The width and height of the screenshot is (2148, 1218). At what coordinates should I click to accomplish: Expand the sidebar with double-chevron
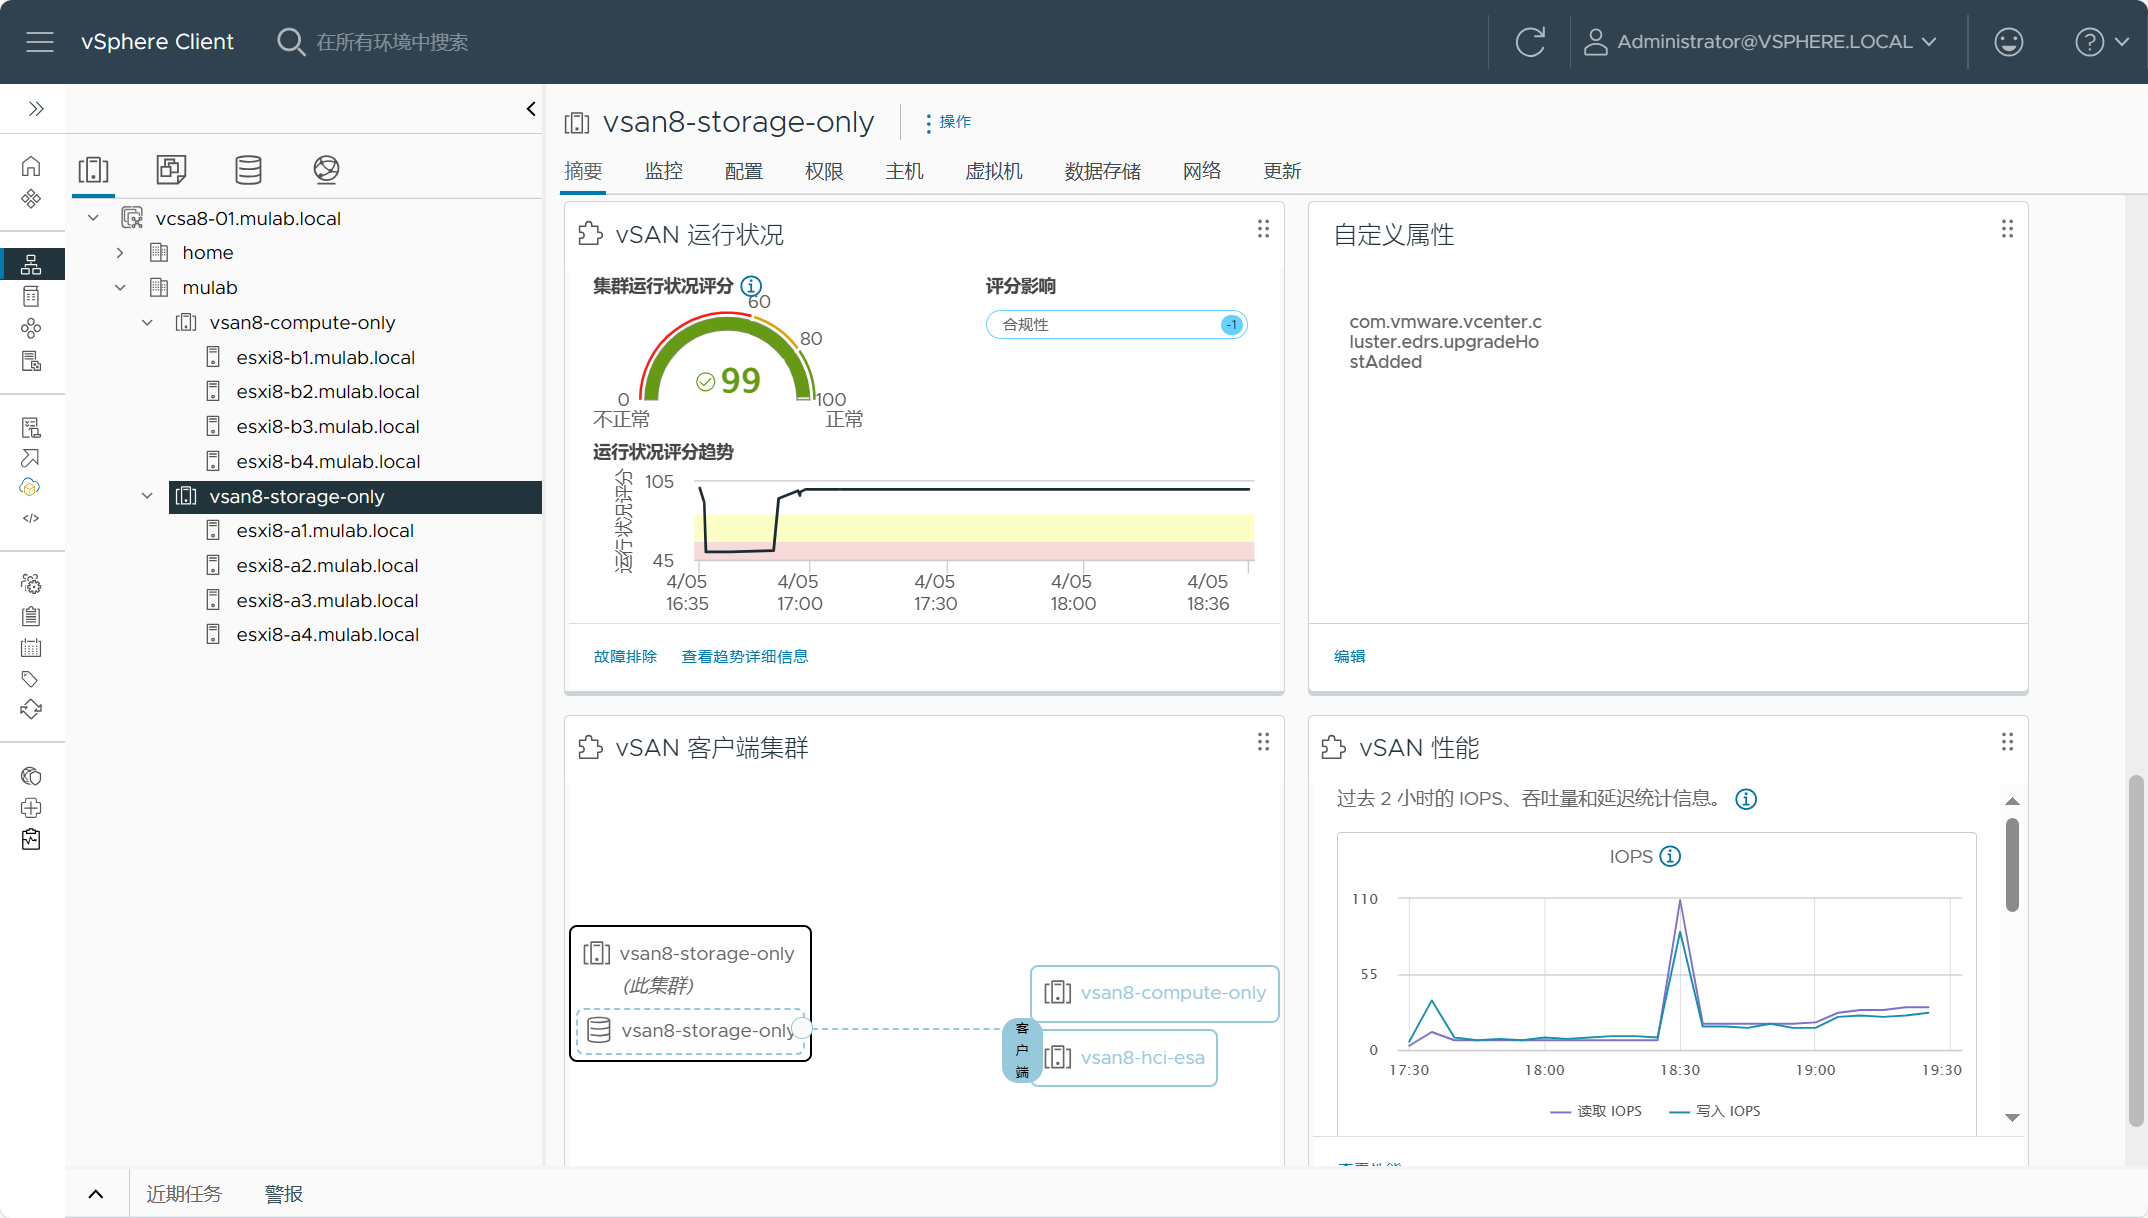coord(36,109)
